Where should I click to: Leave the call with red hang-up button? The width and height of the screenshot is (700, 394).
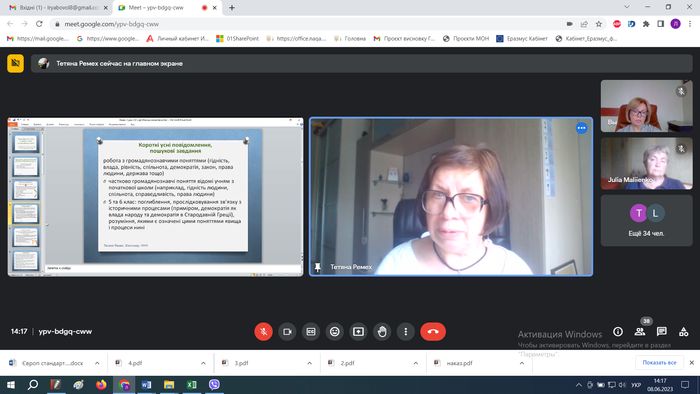(433, 332)
